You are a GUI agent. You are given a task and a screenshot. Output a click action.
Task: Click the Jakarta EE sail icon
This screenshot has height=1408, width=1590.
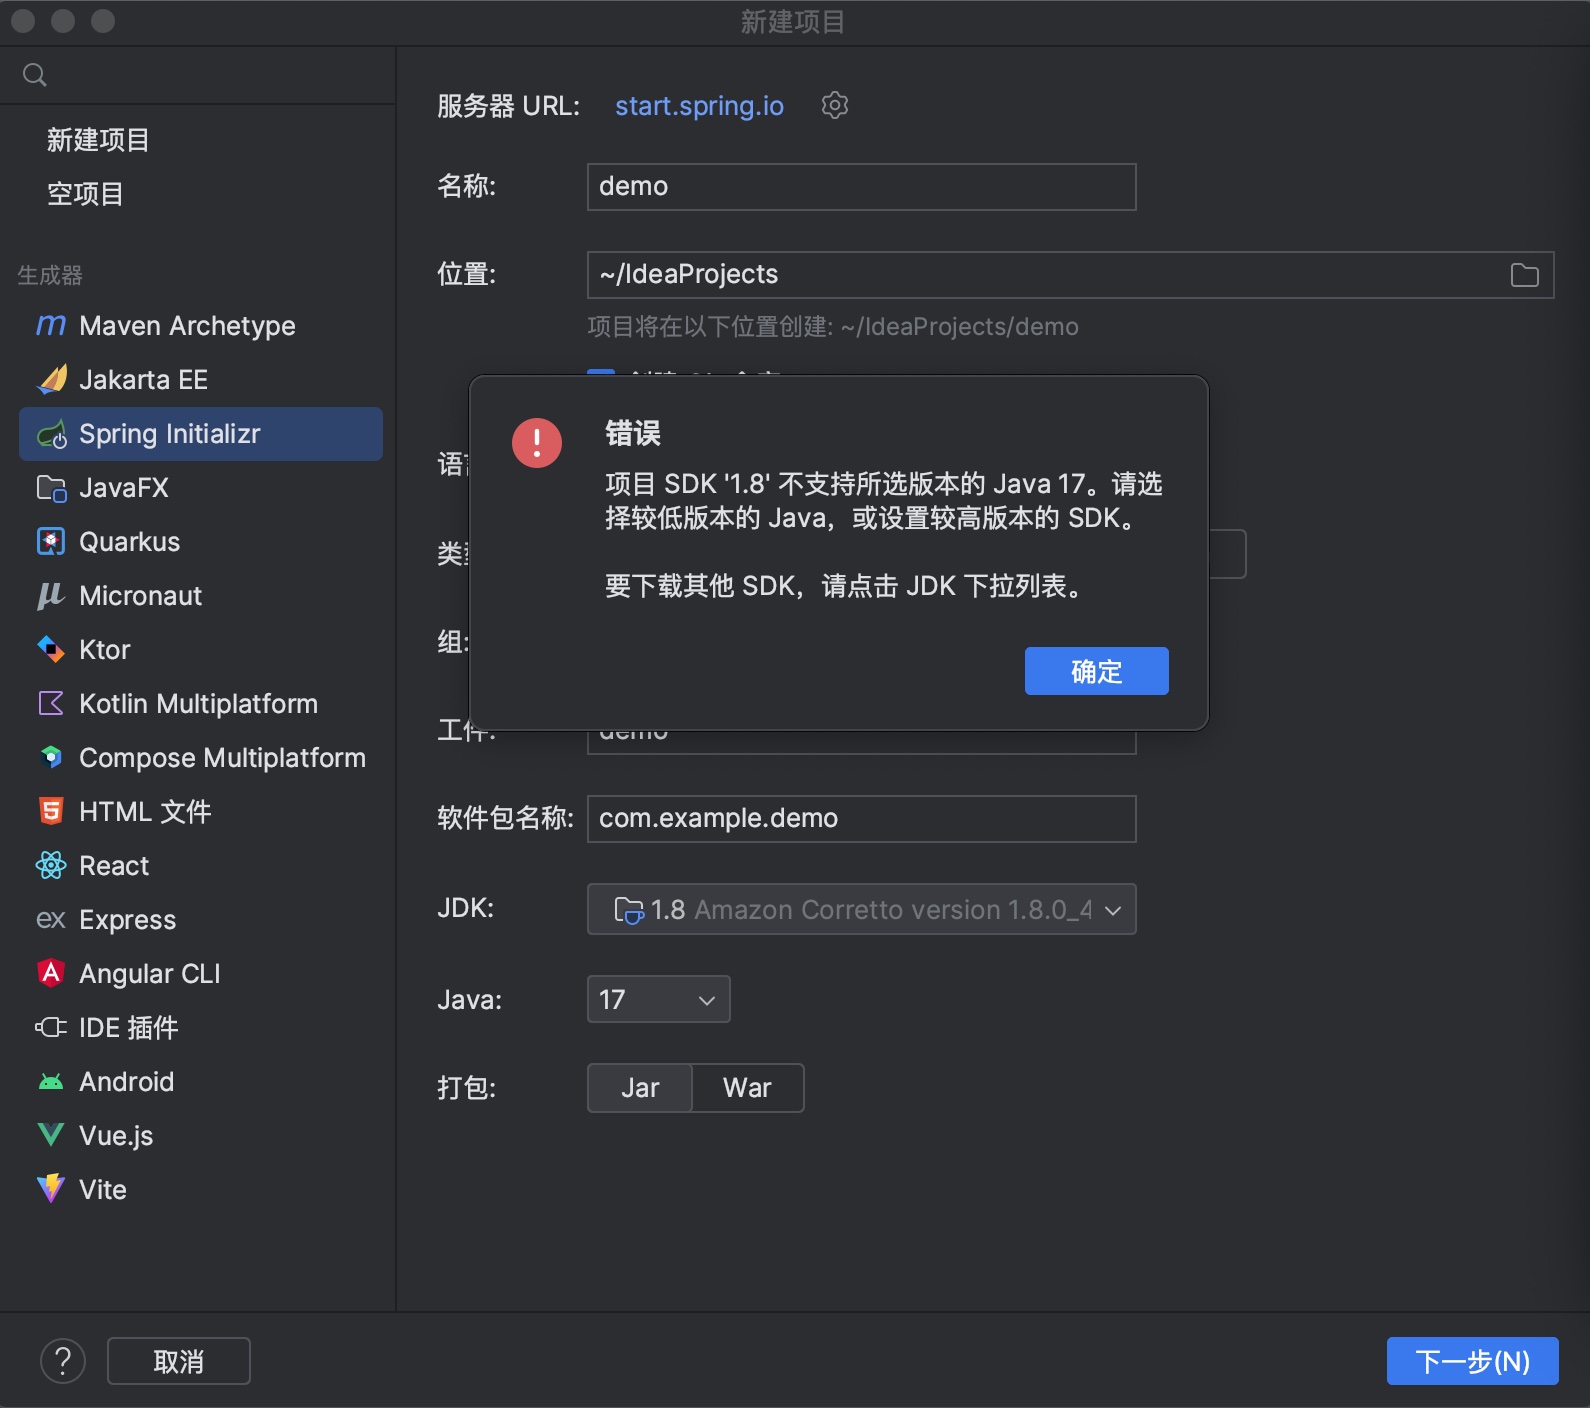pyautogui.click(x=51, y=380)
